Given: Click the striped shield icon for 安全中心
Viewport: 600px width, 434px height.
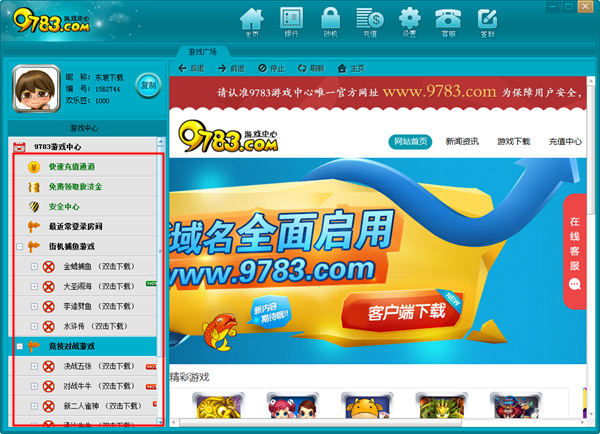Looking at the screenshot, I should [x=34, y=207].
